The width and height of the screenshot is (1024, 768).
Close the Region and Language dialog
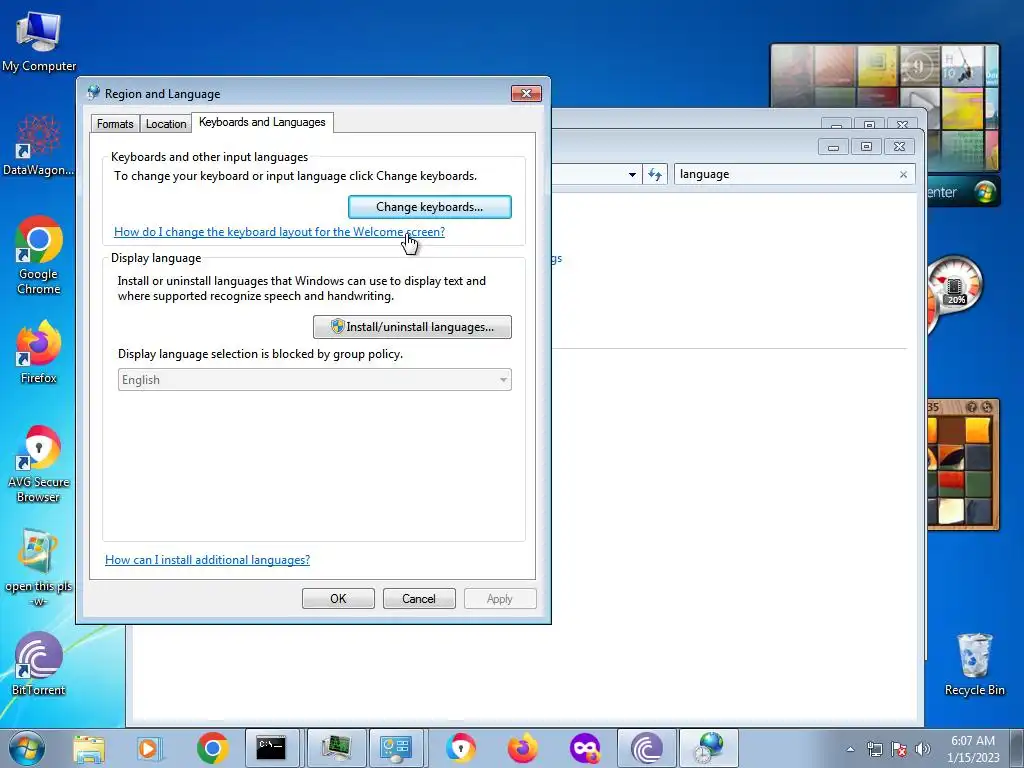pyautogui.click(x=526, y=93)
